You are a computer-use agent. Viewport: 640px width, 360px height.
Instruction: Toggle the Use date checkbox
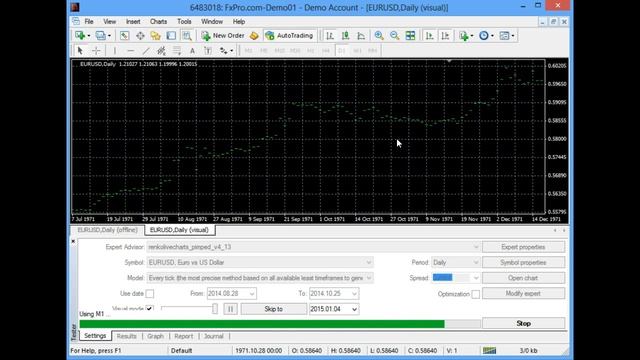coord(150,293)
